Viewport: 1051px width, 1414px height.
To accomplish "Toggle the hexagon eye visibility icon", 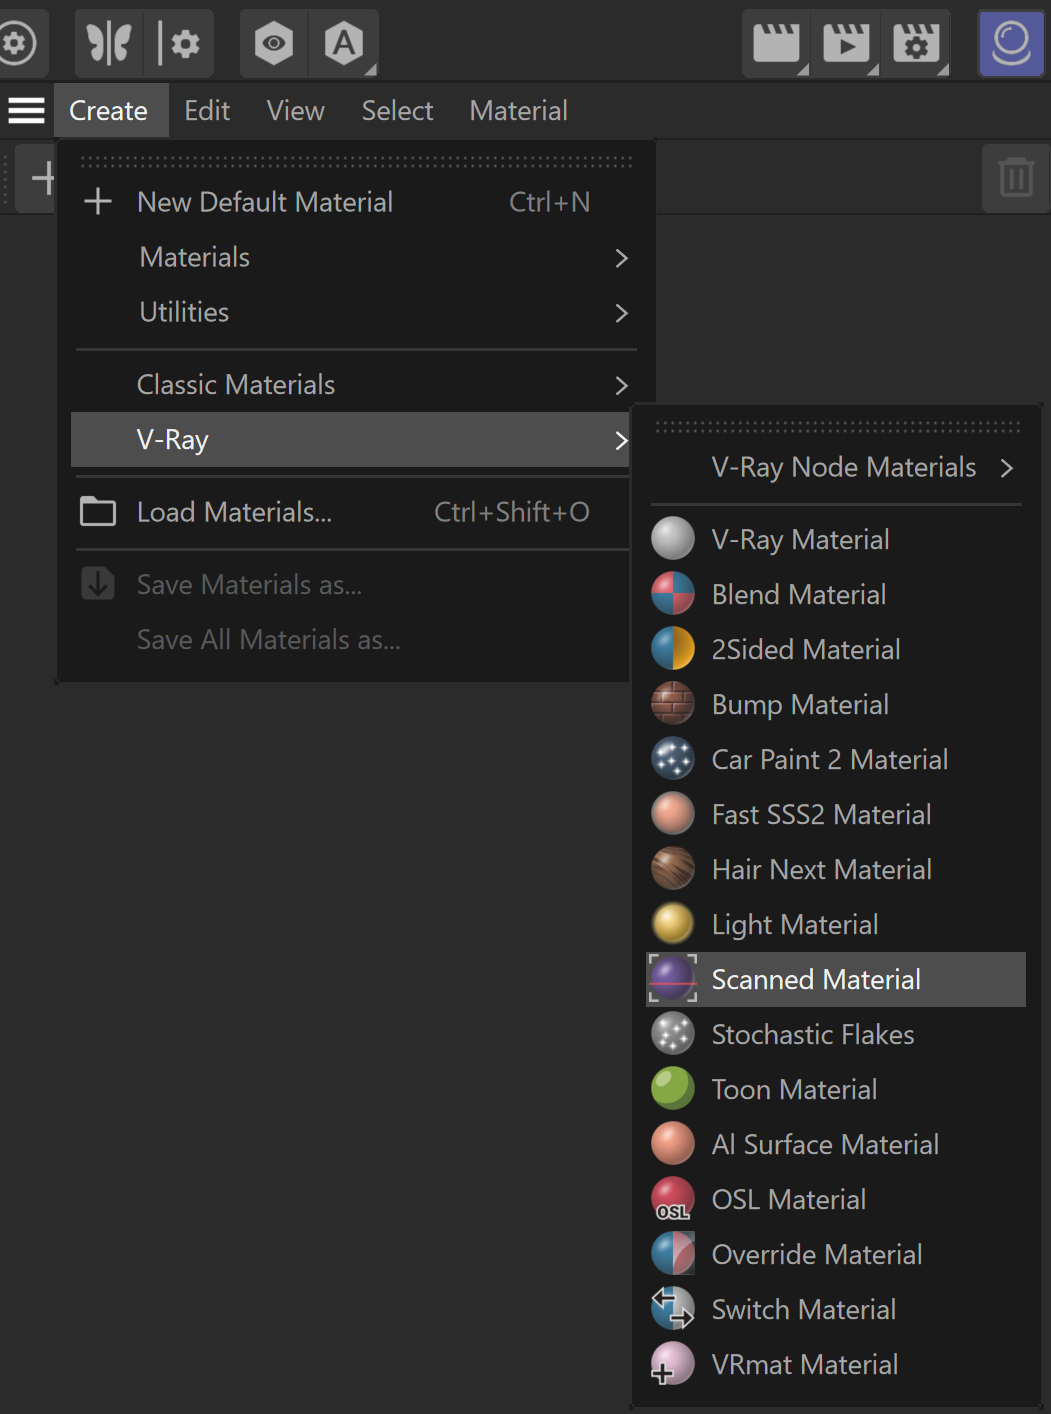I will [274, 44].
